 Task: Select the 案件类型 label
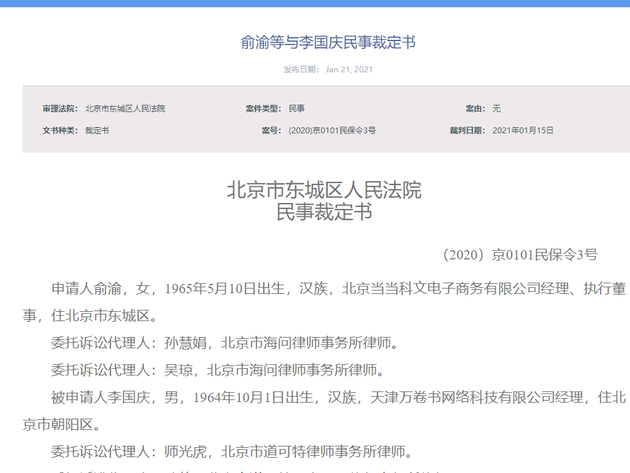pyautogui.click(x=262, y=107)
